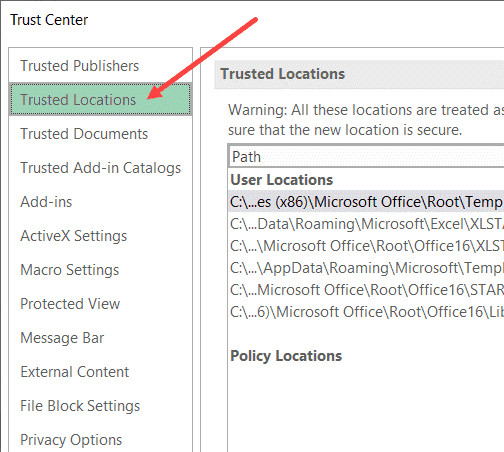Open ActiveX Settings page
This screenshot has height=452, width=504.
click(100, 236)
